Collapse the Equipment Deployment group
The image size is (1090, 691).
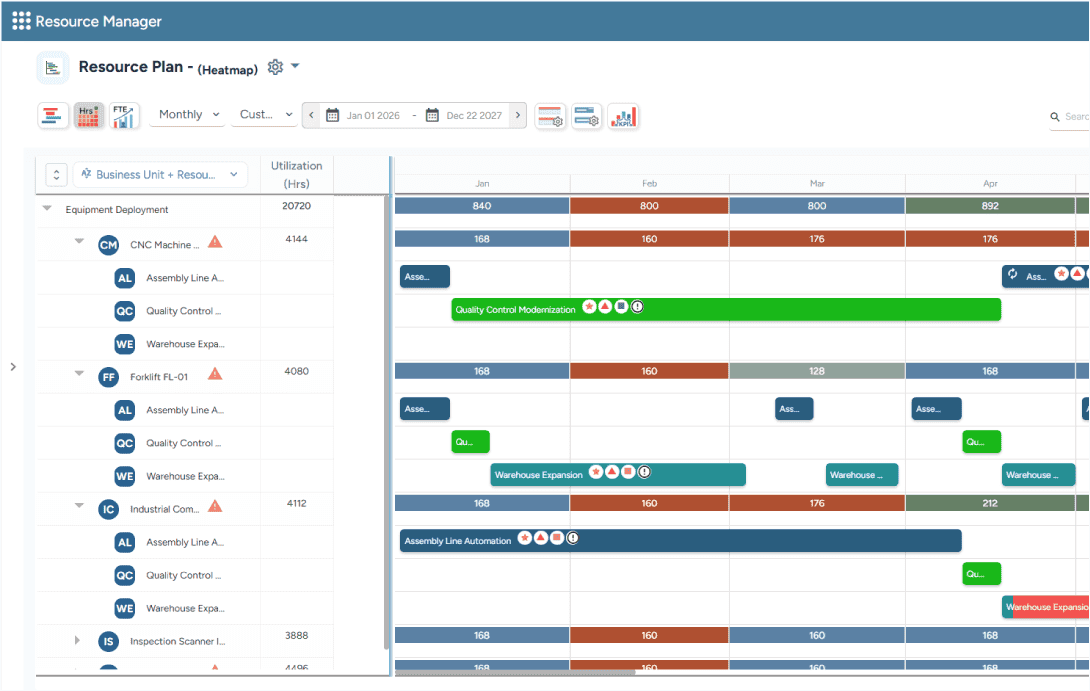pyautogui.click(x=47, y=209)
